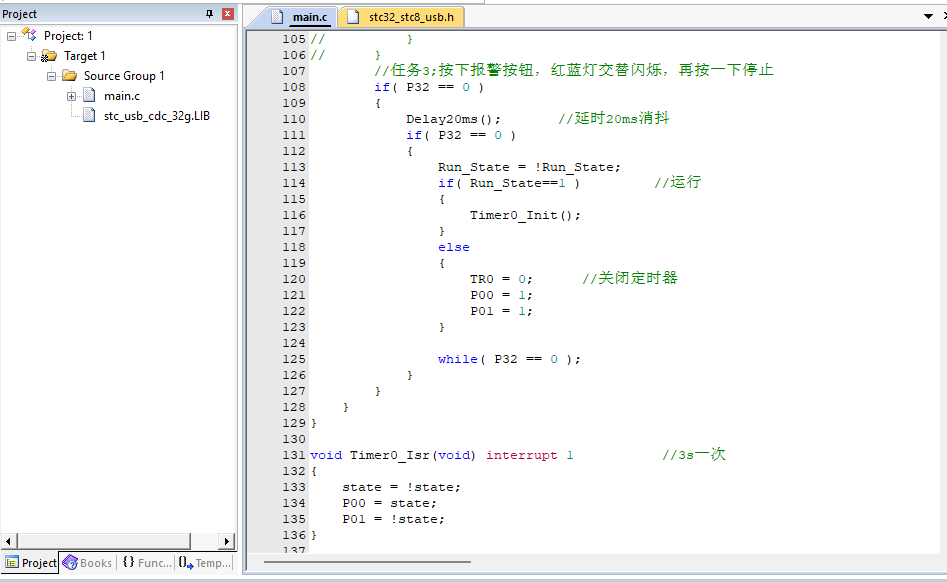Open the Project tab at panel bottom

[31, 563]
